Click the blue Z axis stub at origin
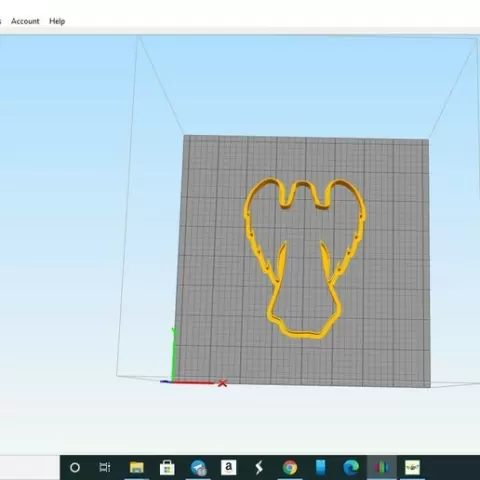This screenshot has width=480, height=480. [166, 382]
